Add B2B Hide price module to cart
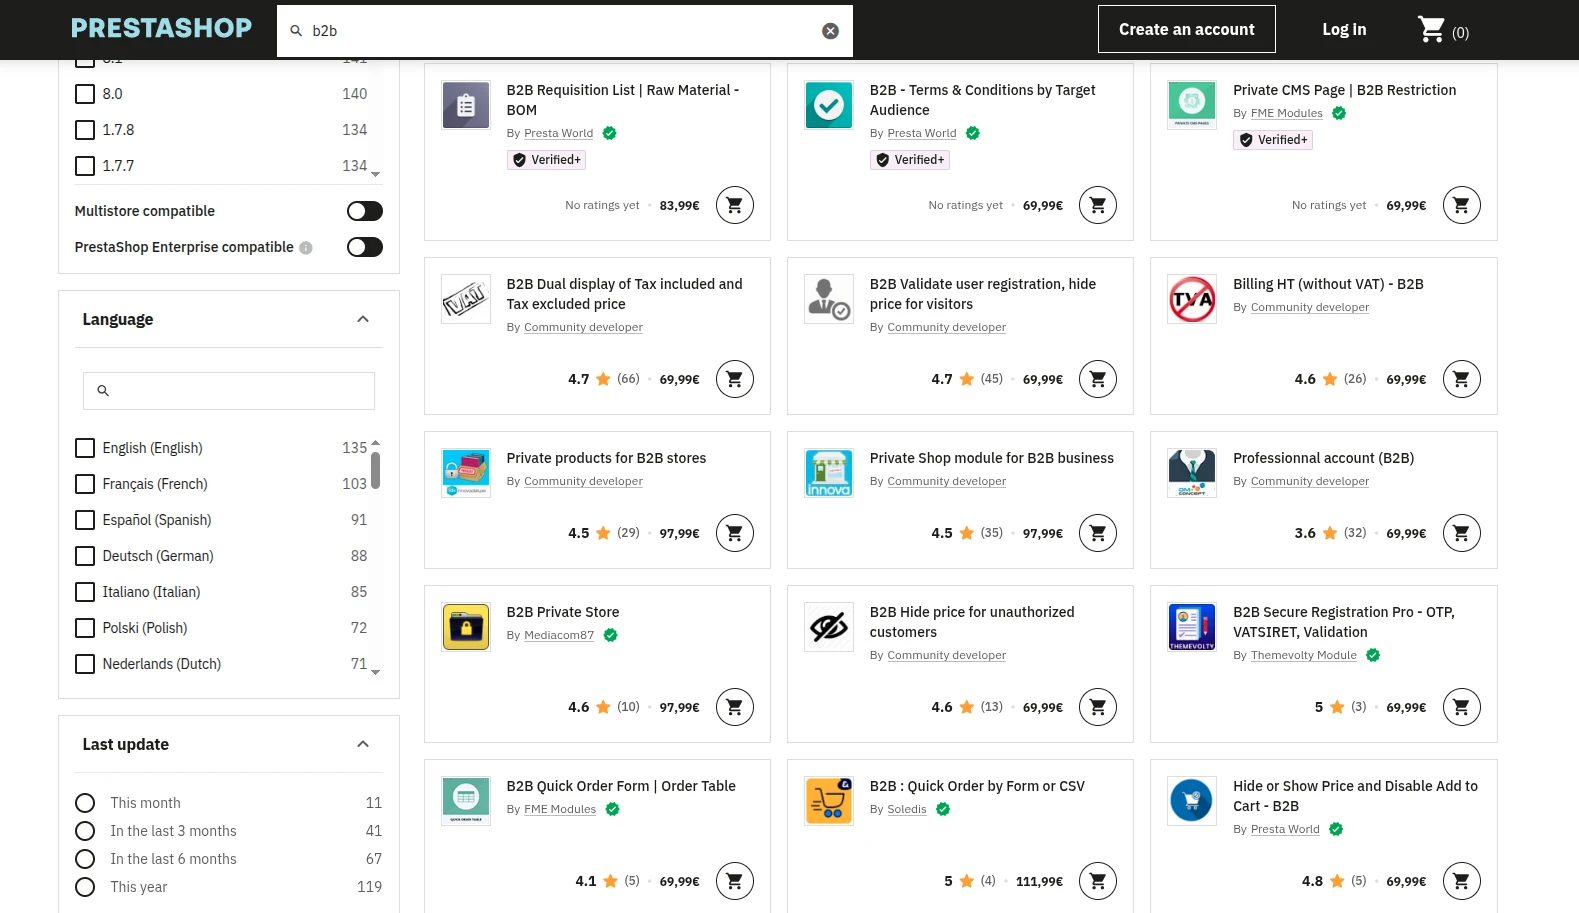The width and height of the screenshot is (1579, 913). point(1098,707)
